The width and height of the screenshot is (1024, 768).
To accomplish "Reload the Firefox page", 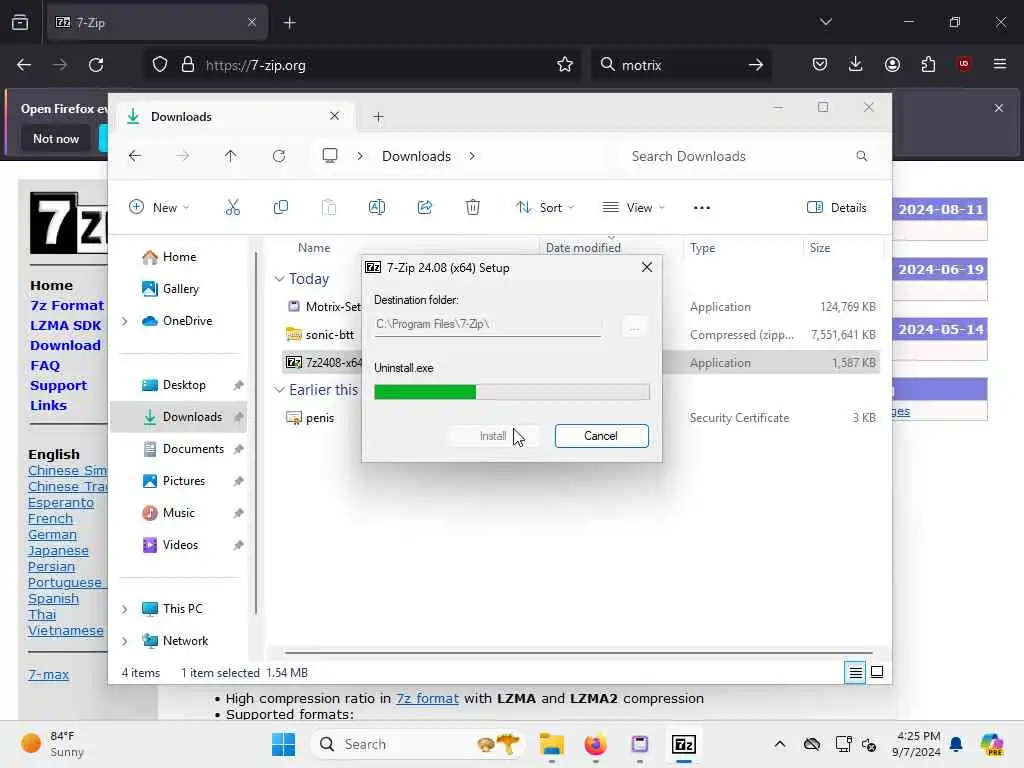I will (96, 65).
